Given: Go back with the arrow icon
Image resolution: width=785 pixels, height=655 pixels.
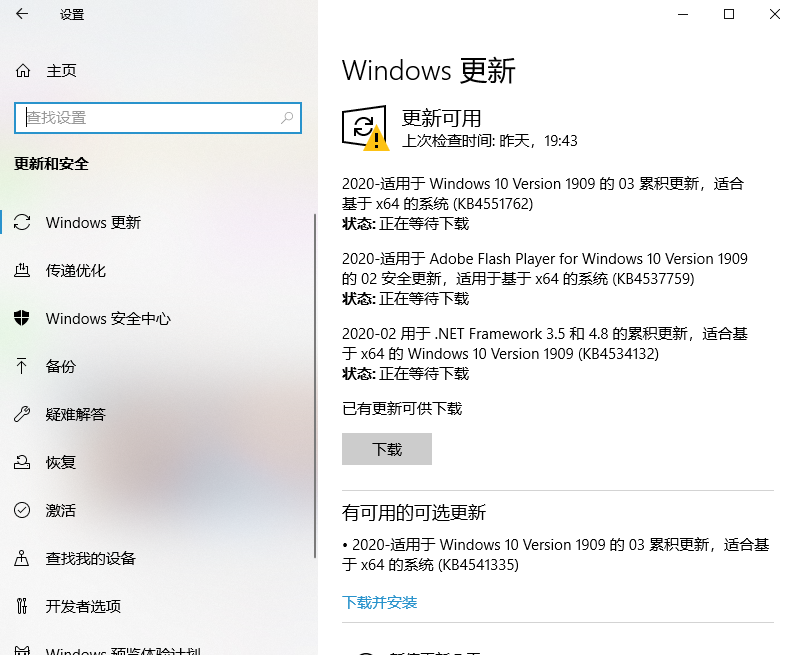Looking at the screenshot, I should (x=22, y=14).
